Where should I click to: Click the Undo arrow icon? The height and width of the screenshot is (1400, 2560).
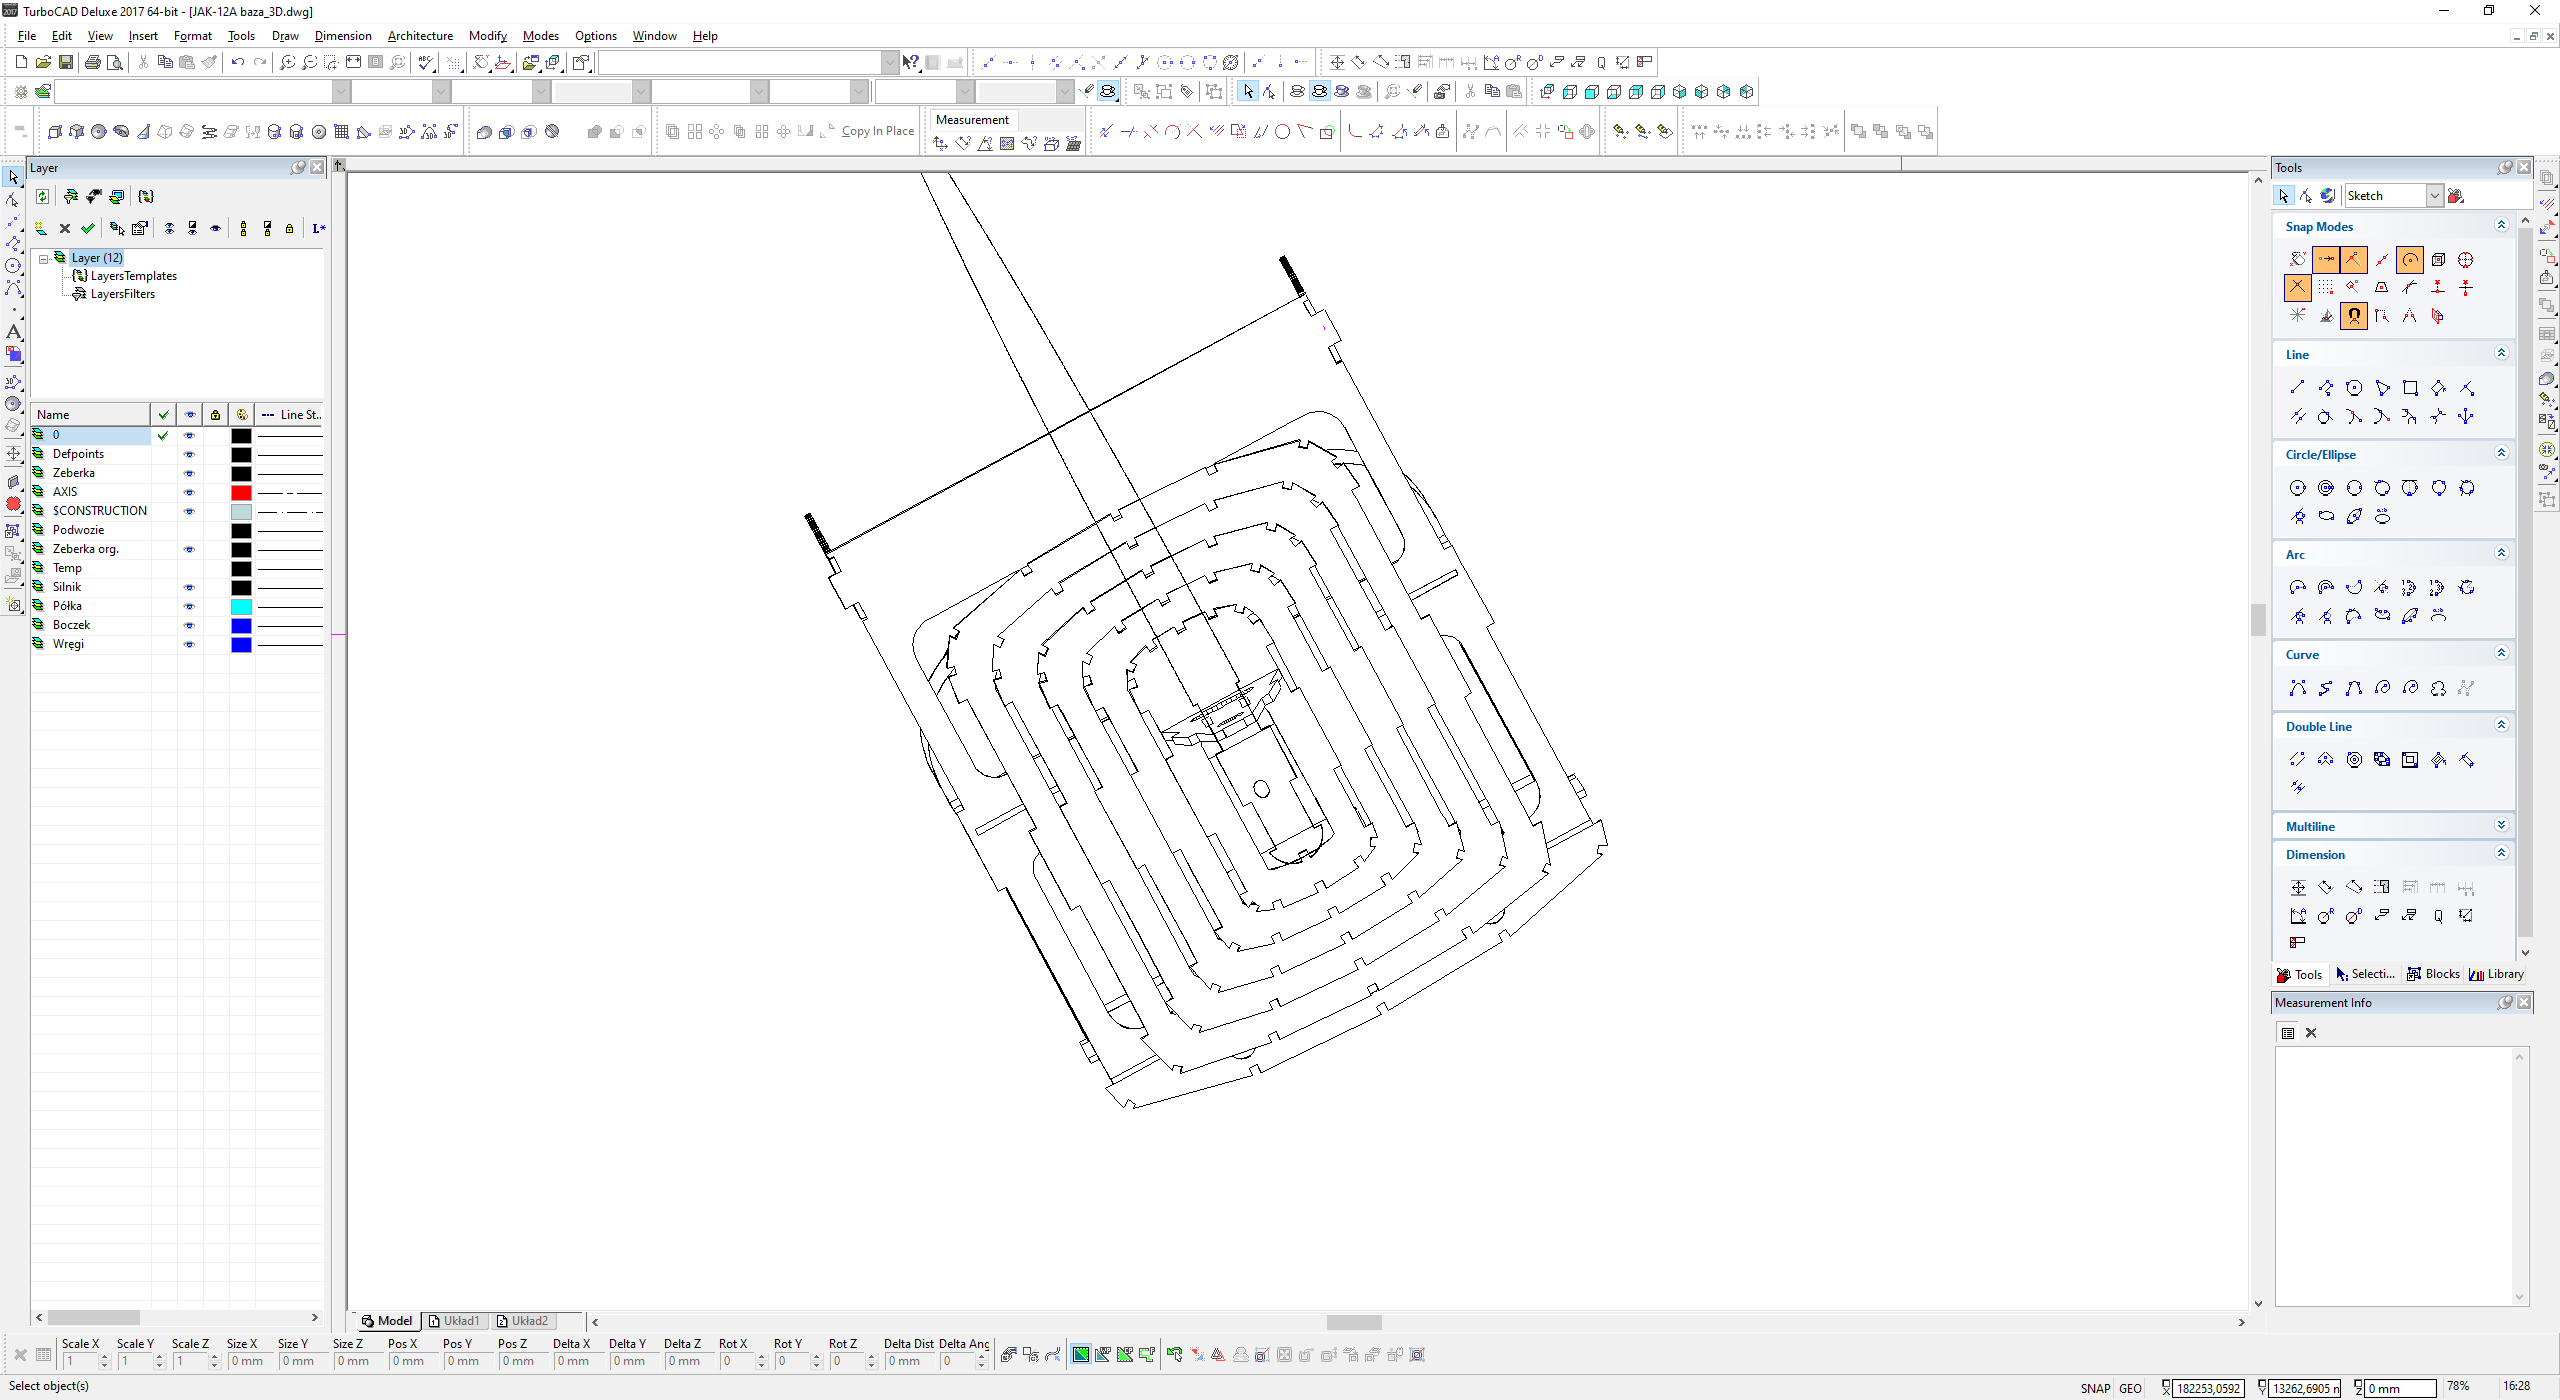pyautogui.click(x=237, y=62)
